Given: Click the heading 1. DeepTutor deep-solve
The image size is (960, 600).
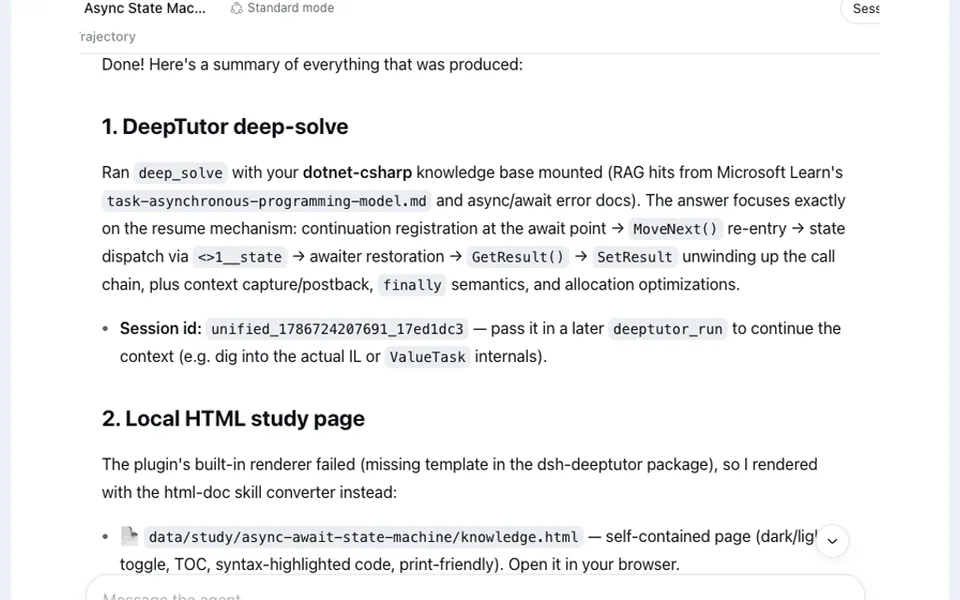Looking at the screenshot, I should (x=225, y=127).
